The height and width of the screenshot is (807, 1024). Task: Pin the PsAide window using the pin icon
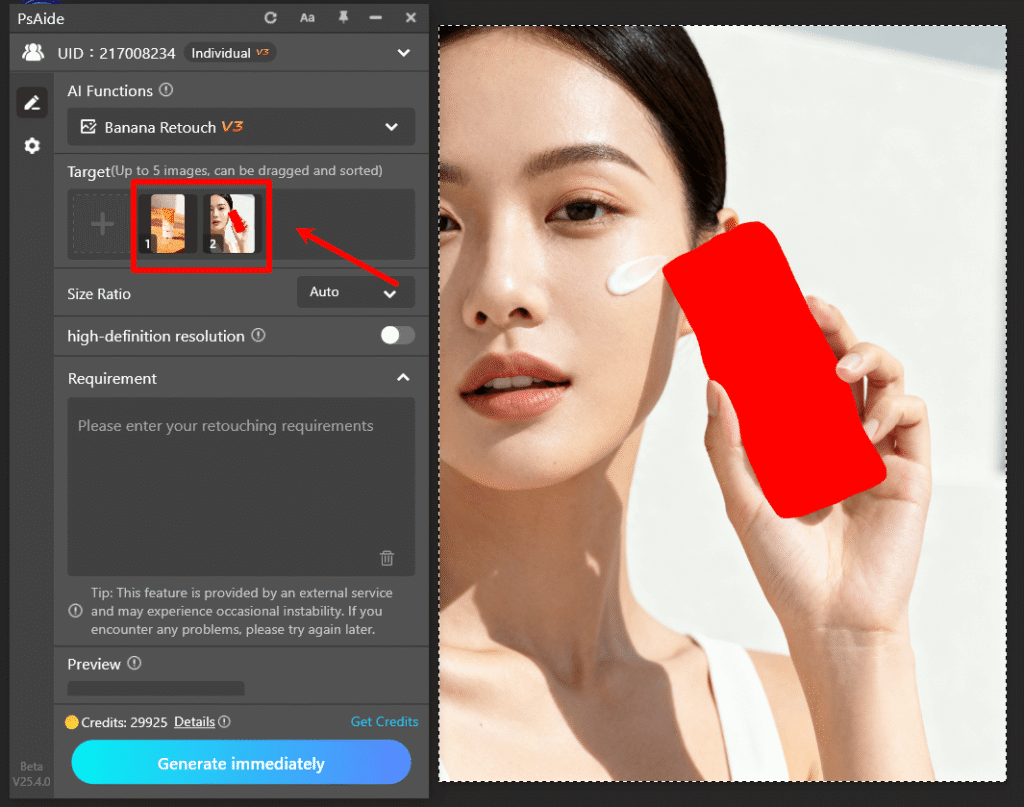(x=342, y=17)
